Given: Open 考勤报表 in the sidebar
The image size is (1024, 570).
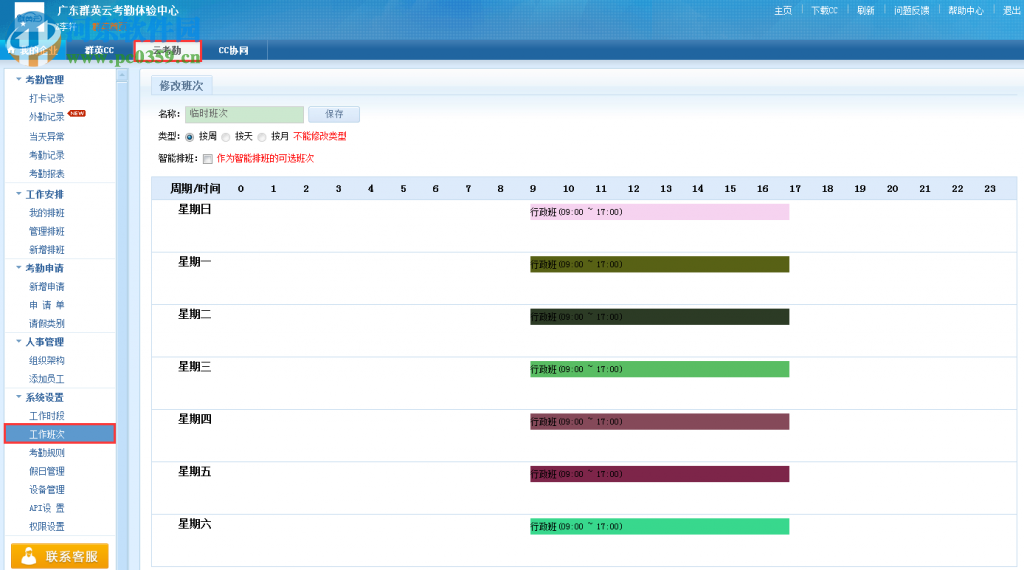Looking at the screenshot, I should (47, 174).
